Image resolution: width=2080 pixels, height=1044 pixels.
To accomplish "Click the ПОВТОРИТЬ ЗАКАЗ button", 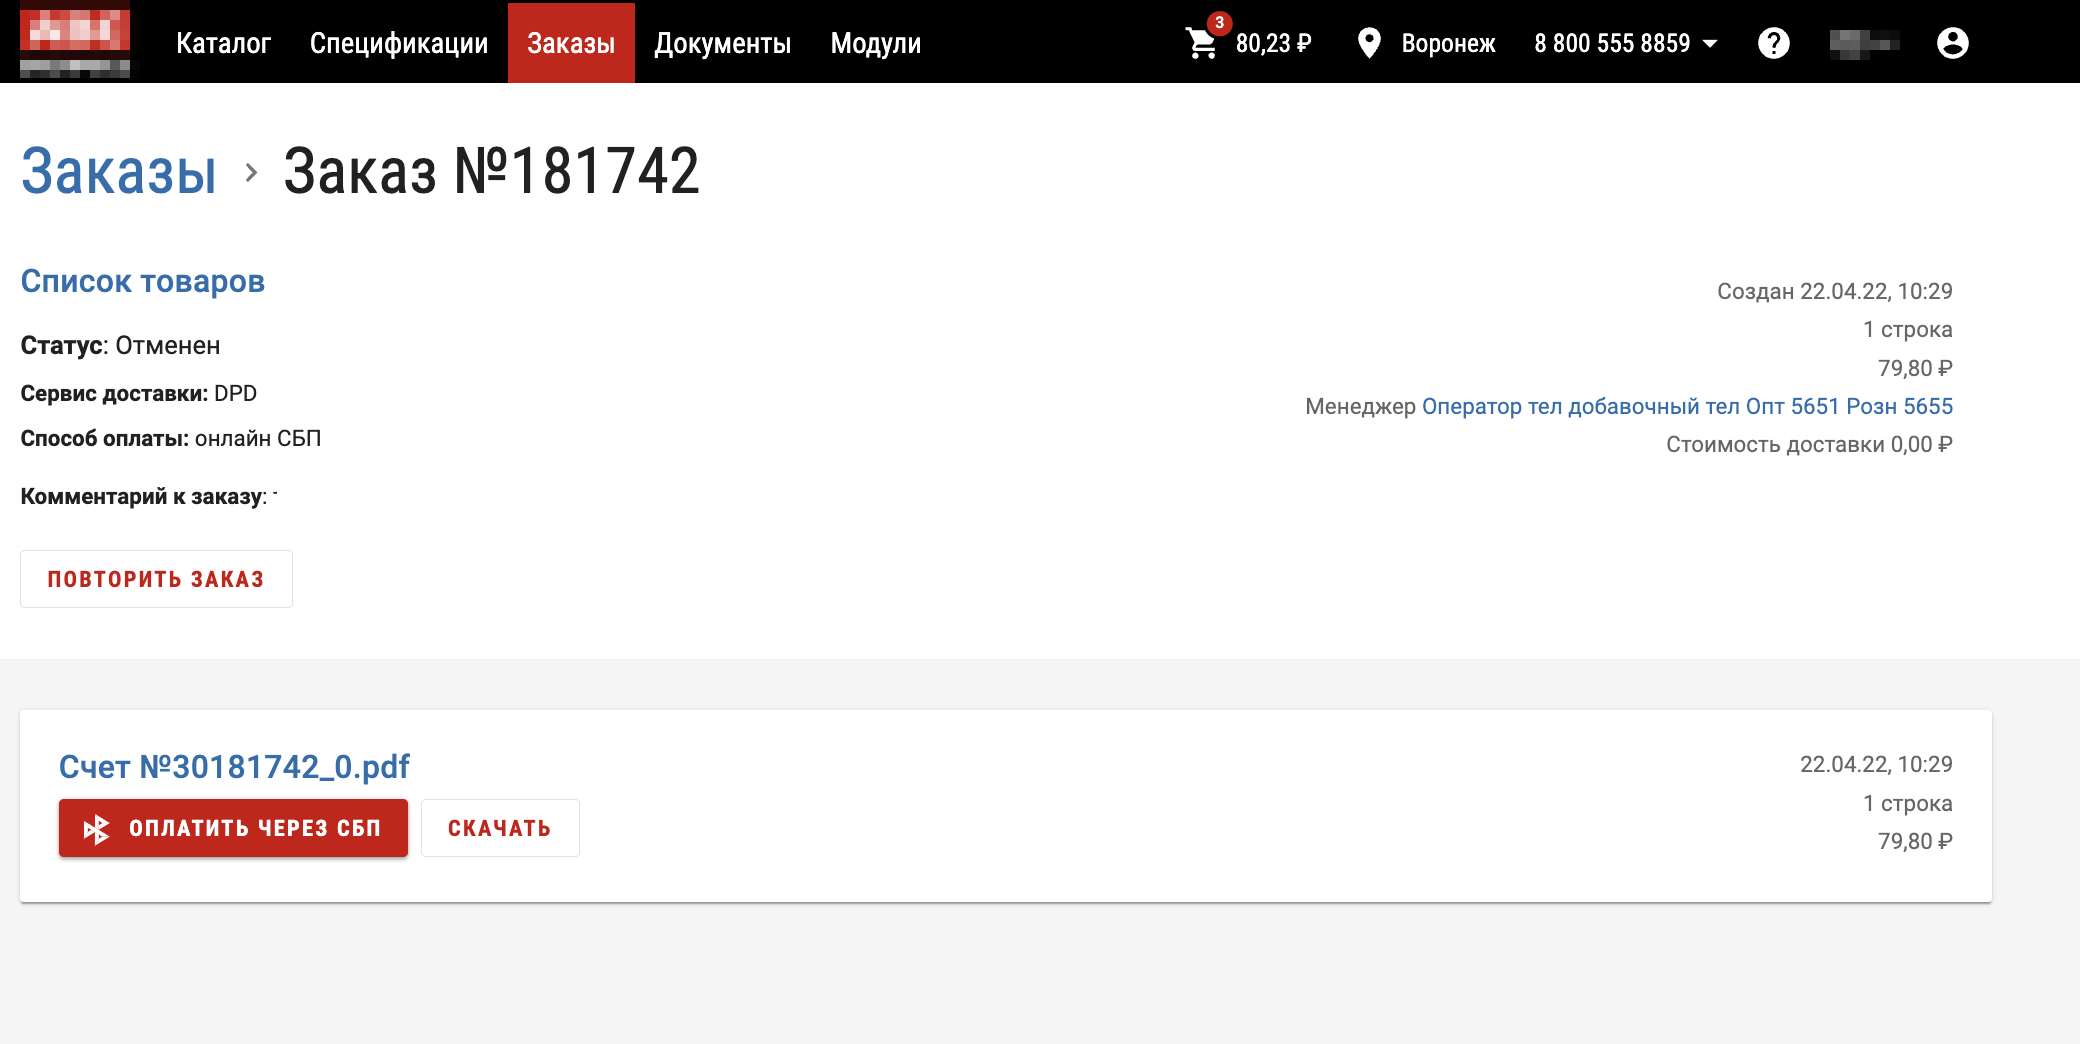I will pyautogui.click(x=156, y=579).
